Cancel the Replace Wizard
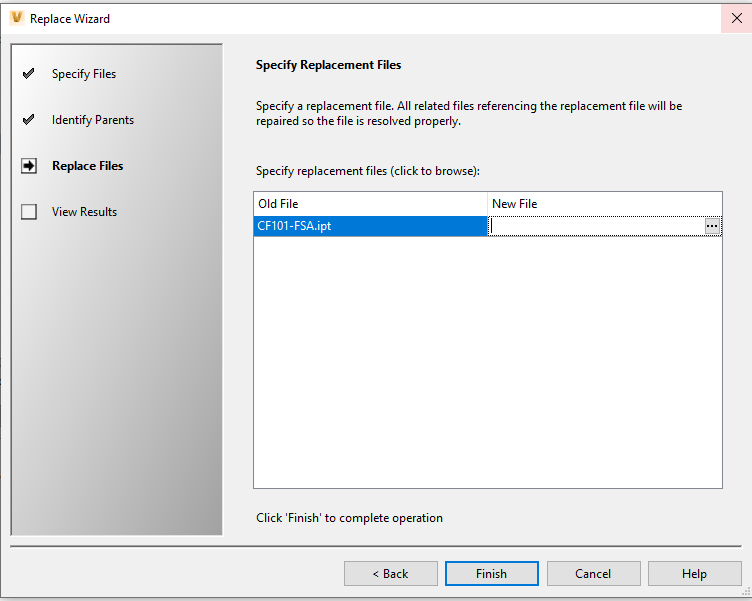Image resolution: width=752 pixels, height=601 pixels. pos(593,574)
